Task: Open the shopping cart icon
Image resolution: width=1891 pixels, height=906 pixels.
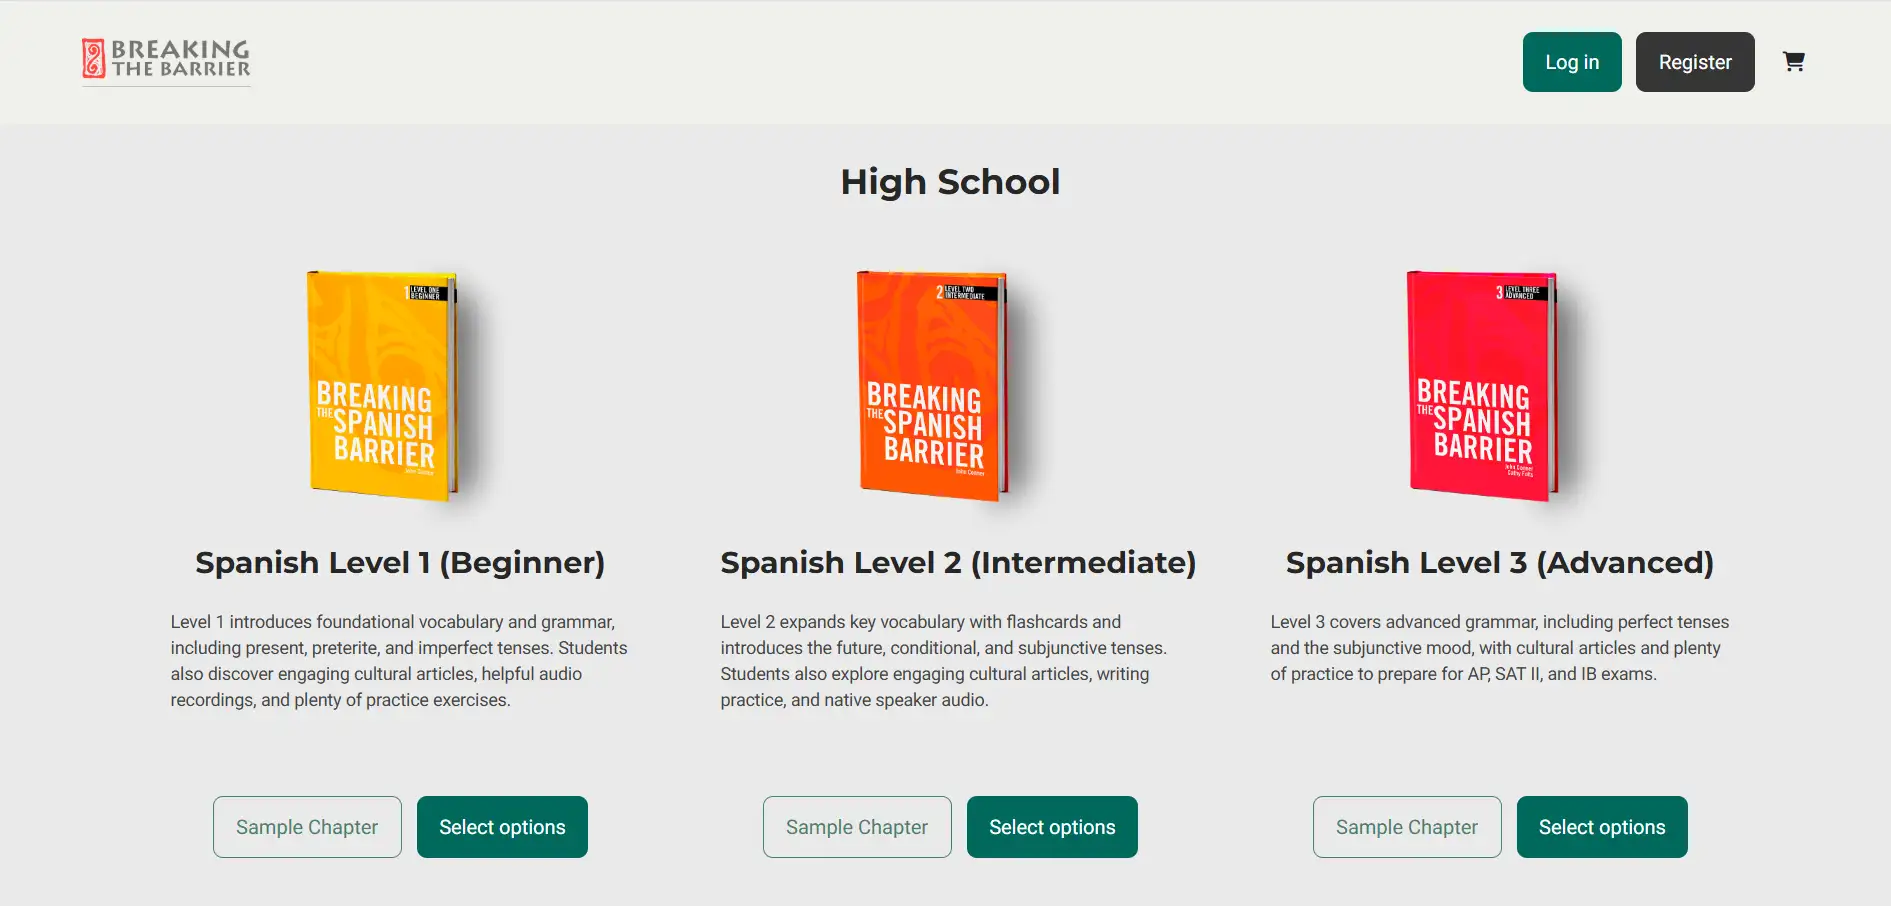Action: (x=1794, y=62)
